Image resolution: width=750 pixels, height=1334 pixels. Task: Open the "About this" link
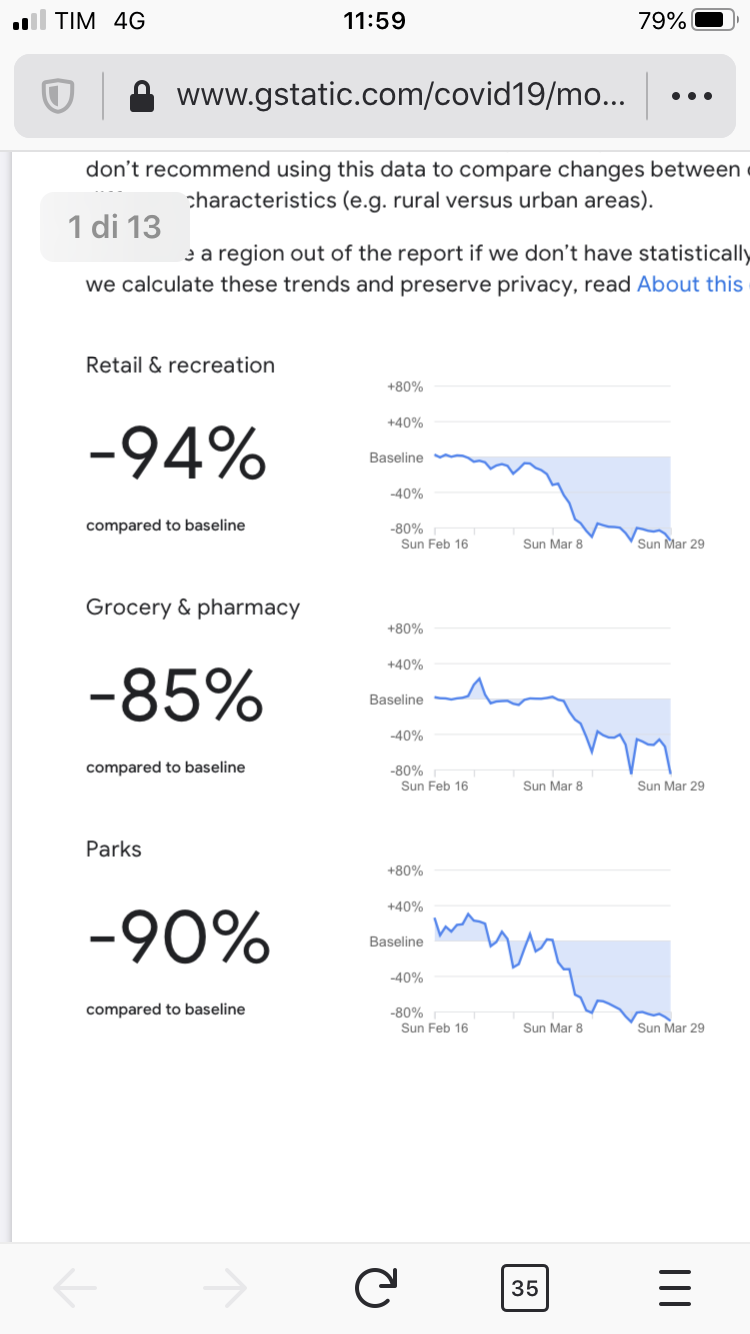click(x=690, y=284)
